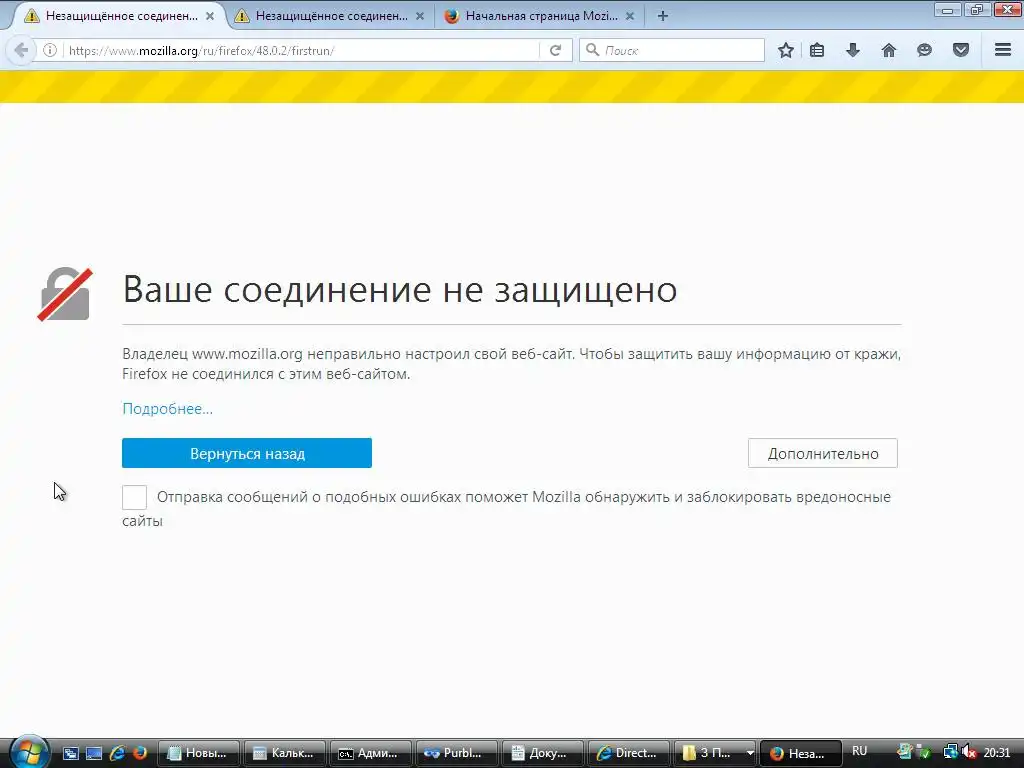
Task: Enable sending error reports to Mozilla checkbox
Action: click(x=135, y=497)
